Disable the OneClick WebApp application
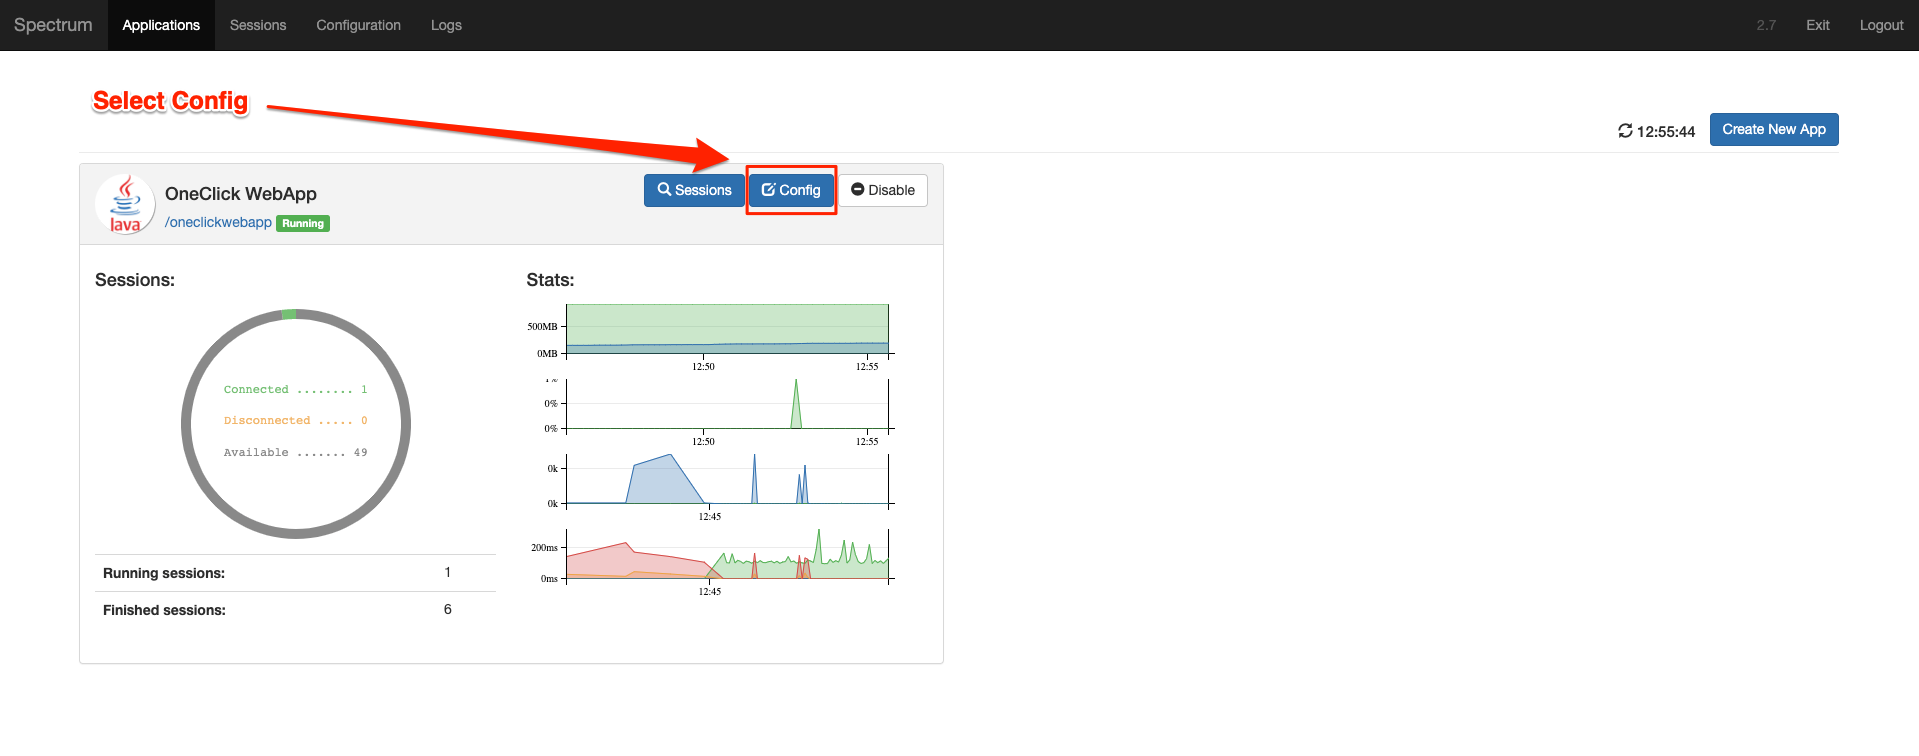The width and height of the screenshot is (1919, 756). tap(882, 190)
